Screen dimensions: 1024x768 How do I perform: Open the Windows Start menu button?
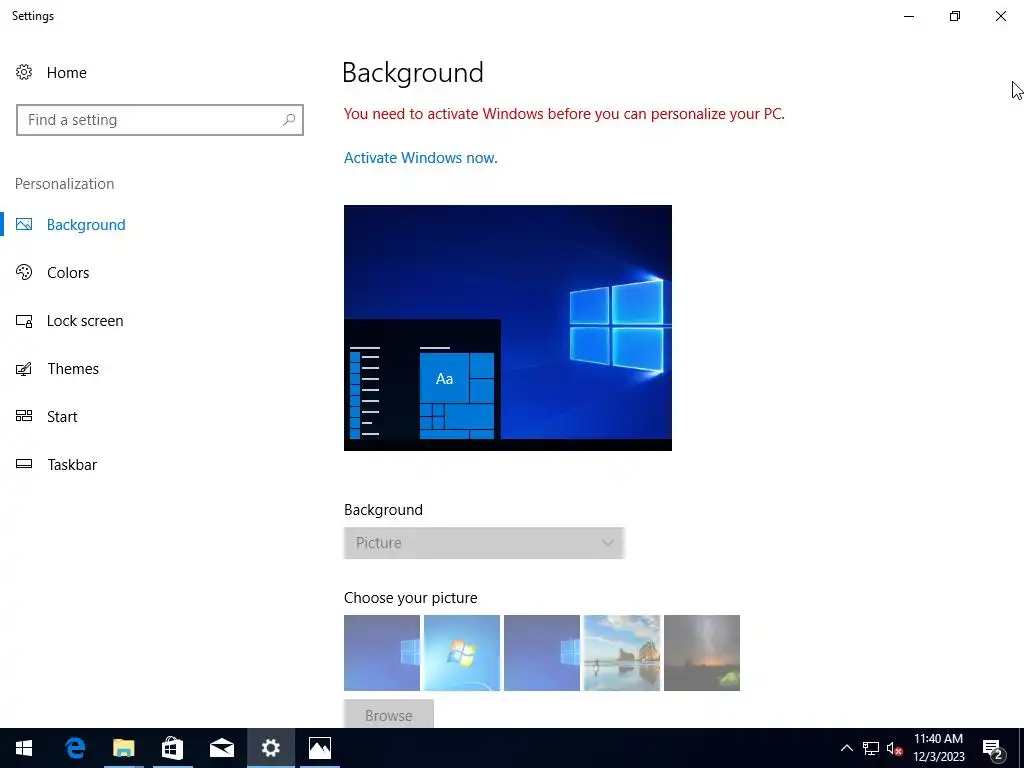pos(24,748)
